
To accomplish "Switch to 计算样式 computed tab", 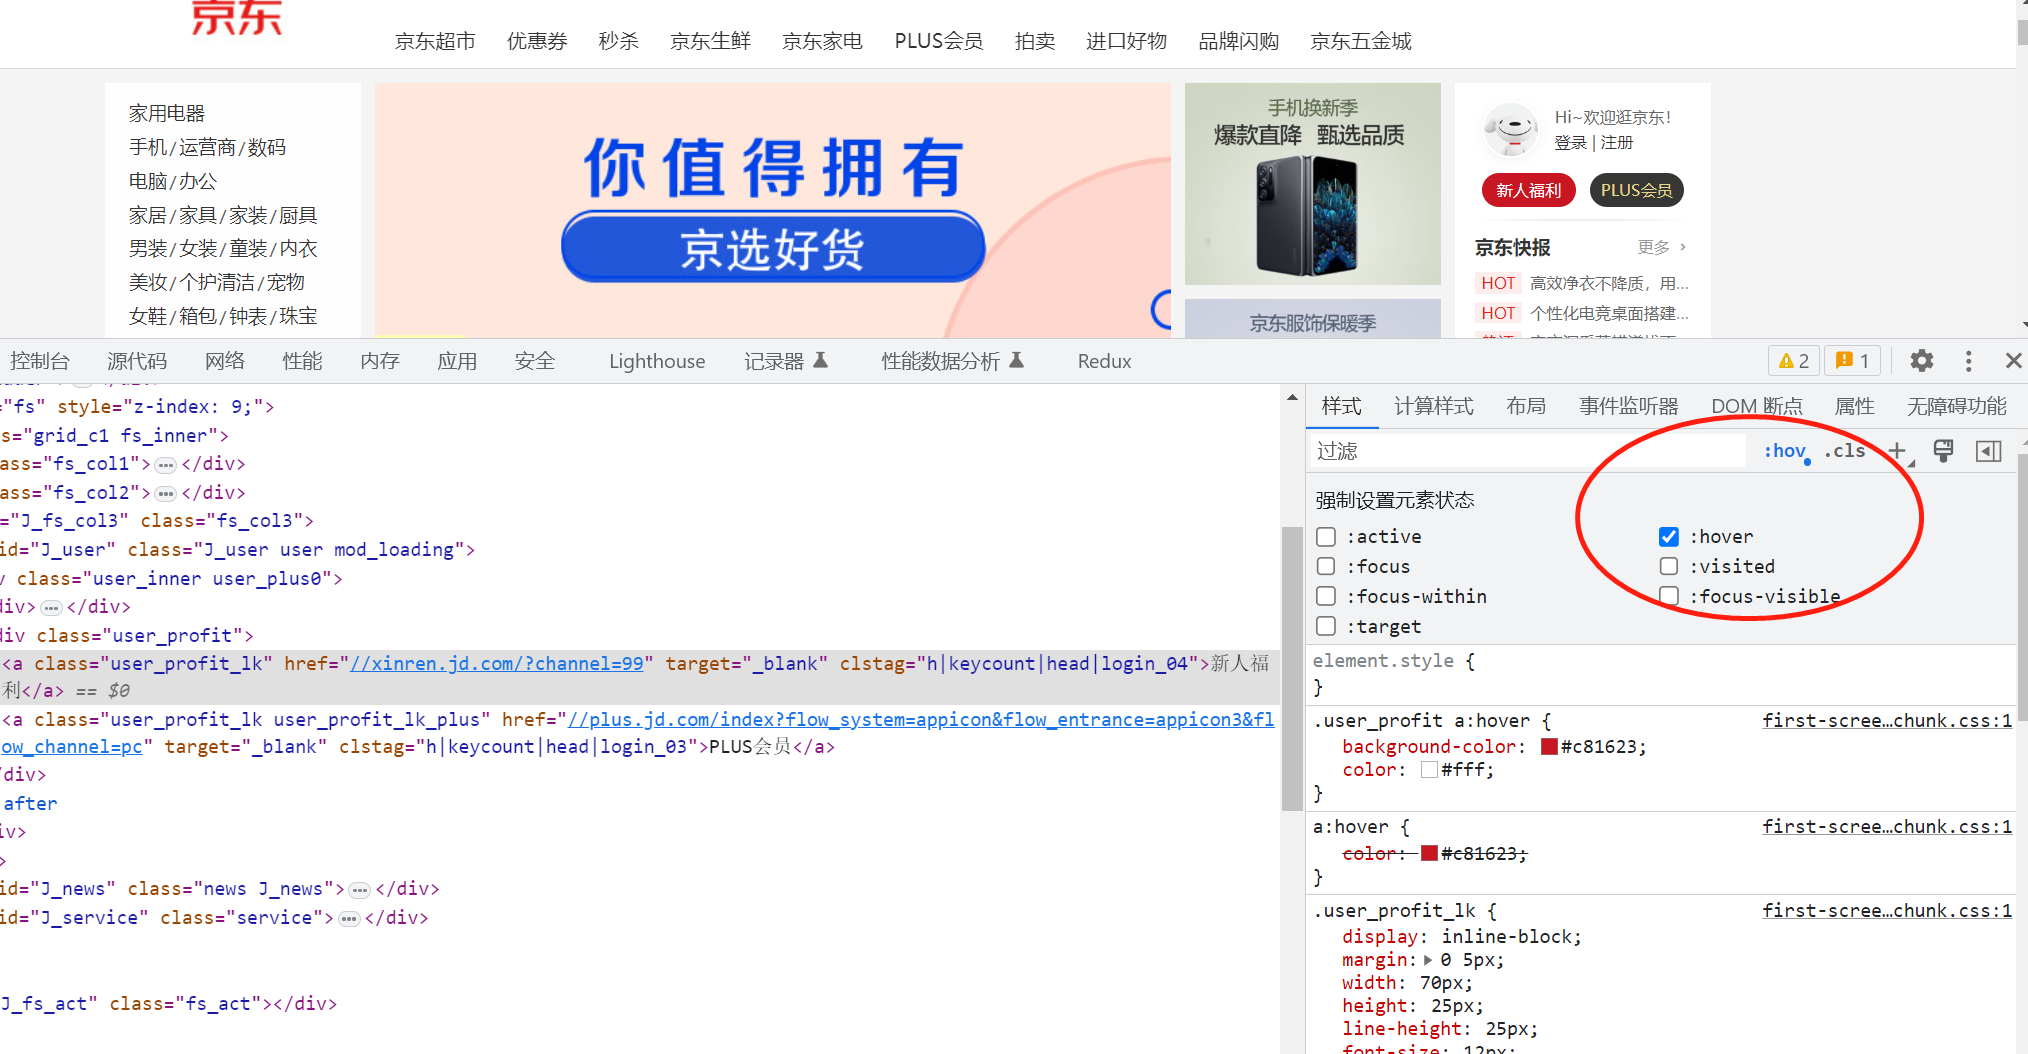I will tap(1434, 406).
